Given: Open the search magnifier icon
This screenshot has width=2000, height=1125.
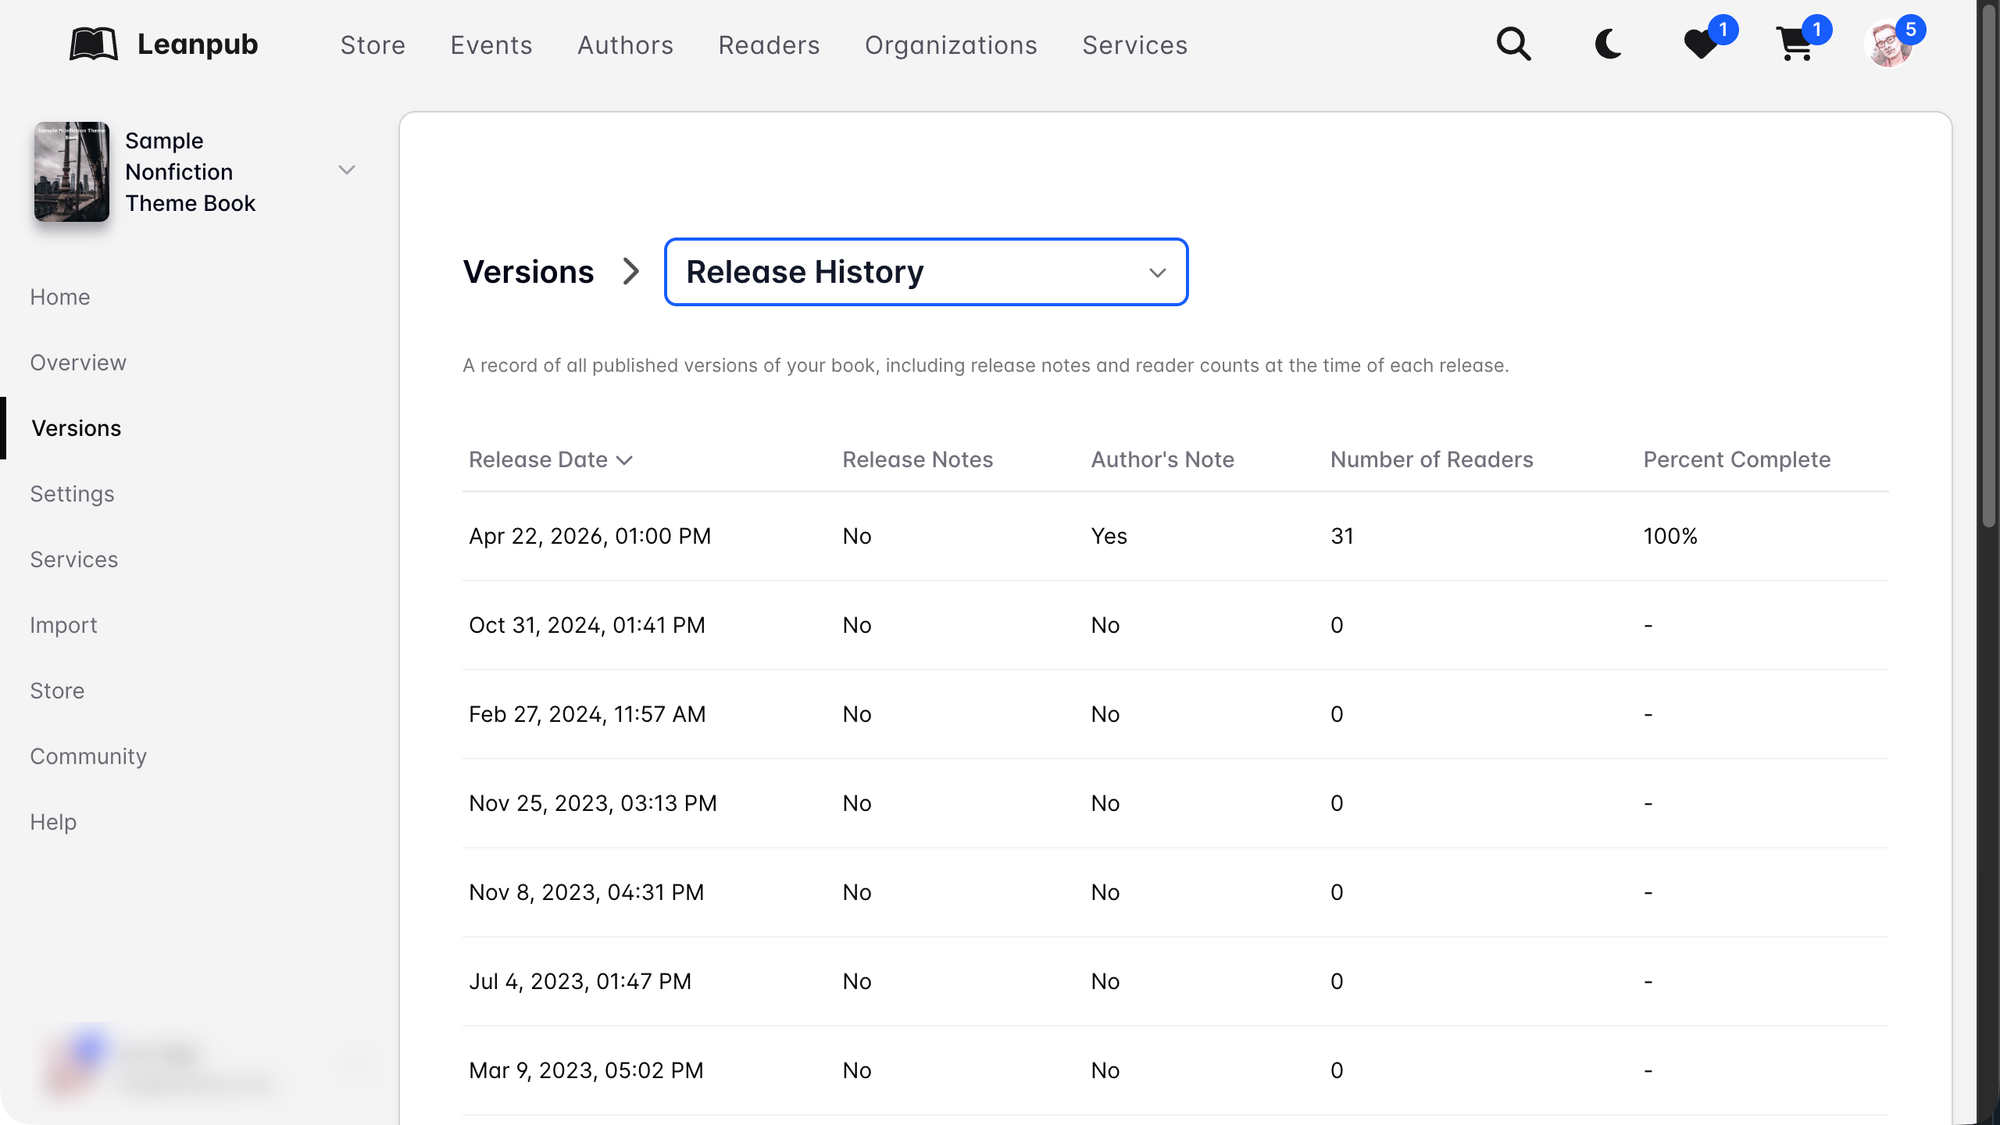Looking at the screenshot, I should (1513, 44).
